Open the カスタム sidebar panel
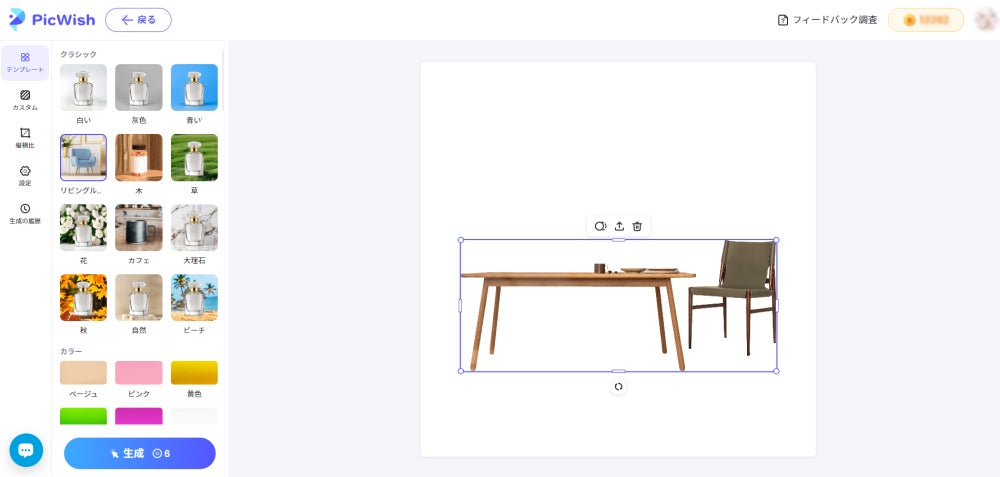This screenshot has width=1000, height=477. click(25, 101)
